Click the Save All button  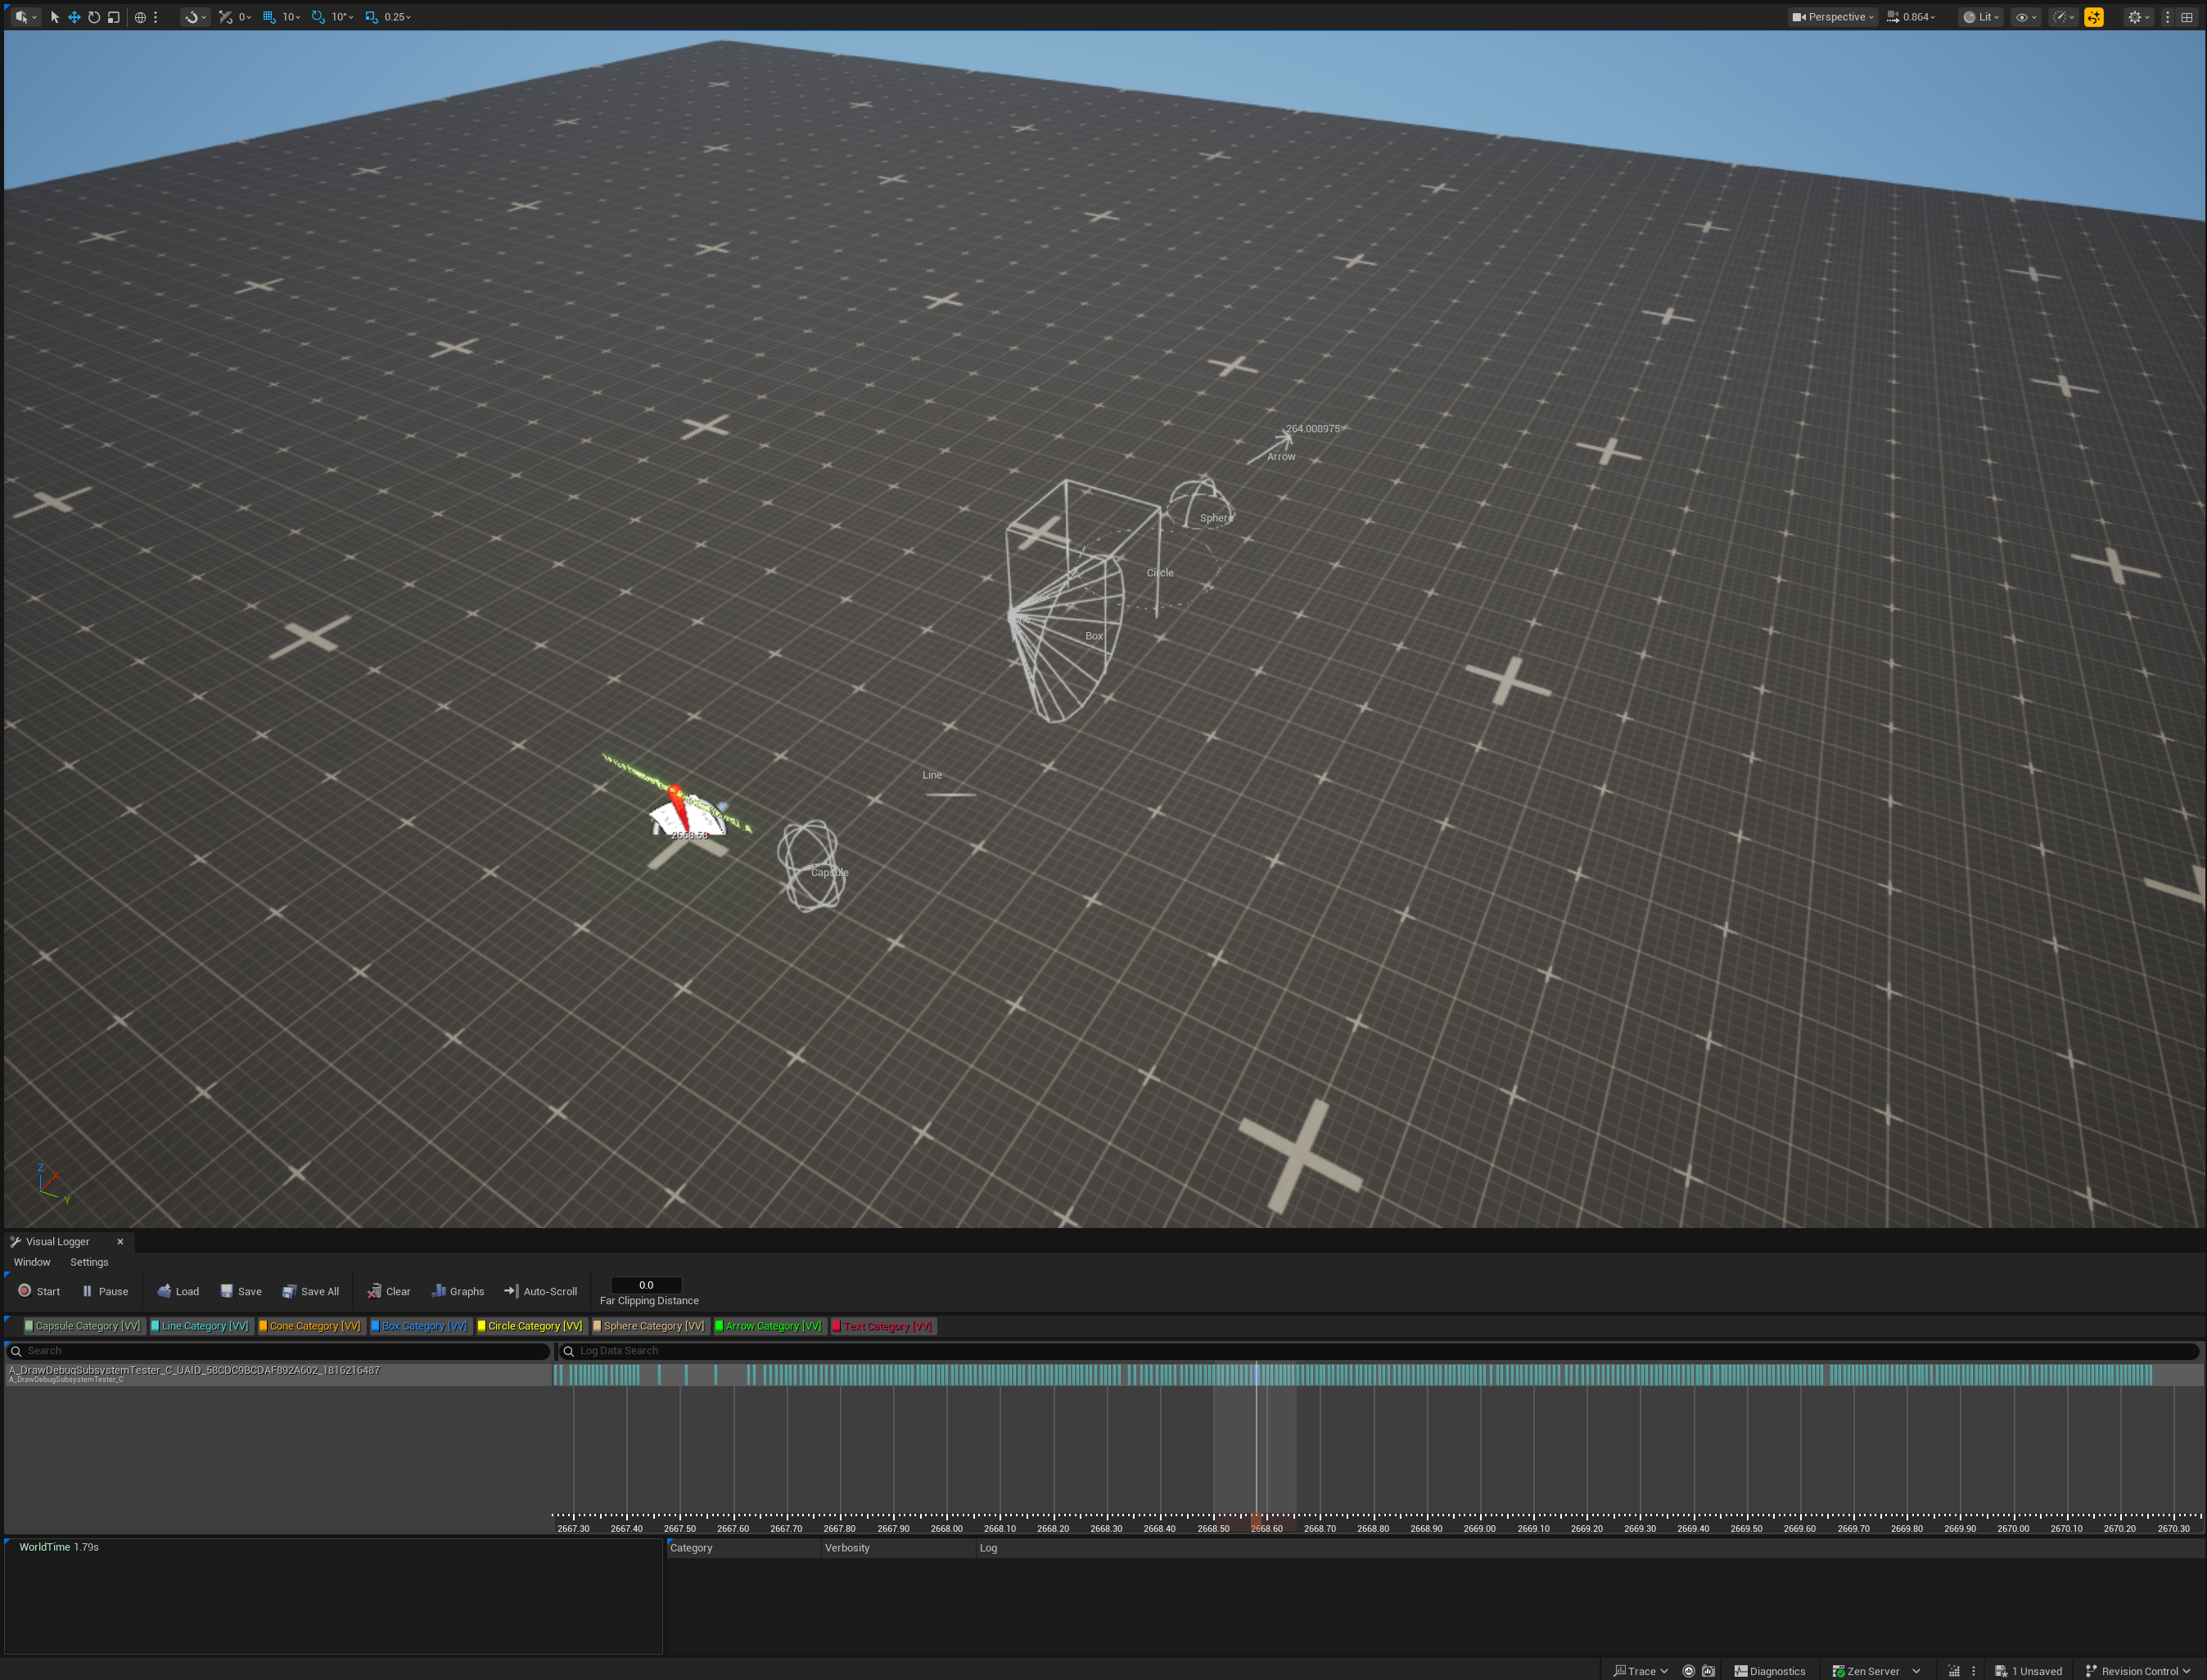coord(311,1291)
